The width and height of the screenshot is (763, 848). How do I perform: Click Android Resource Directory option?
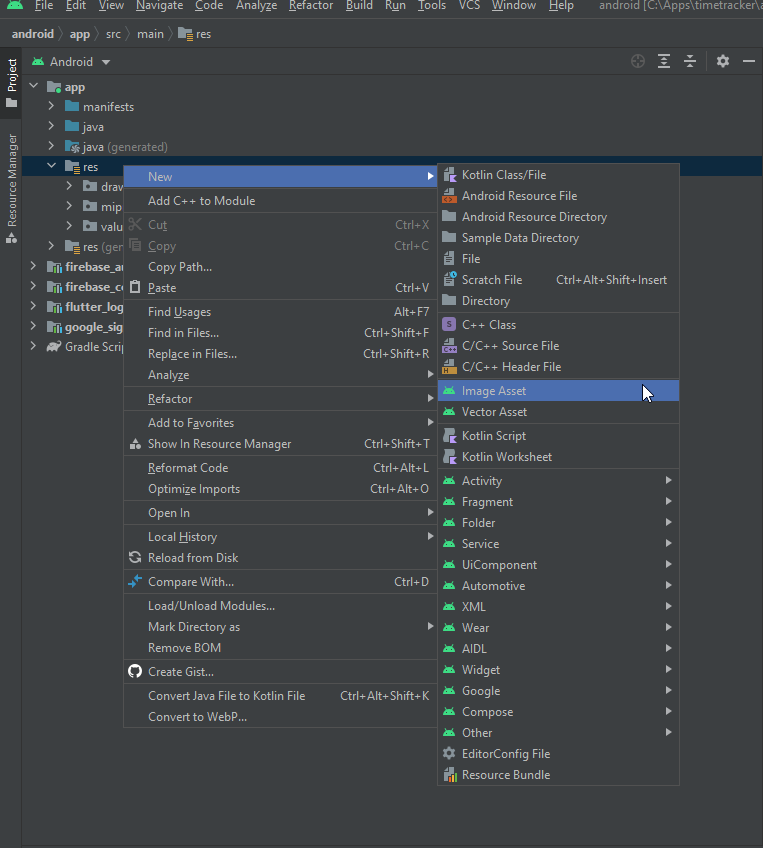point(534,217)
